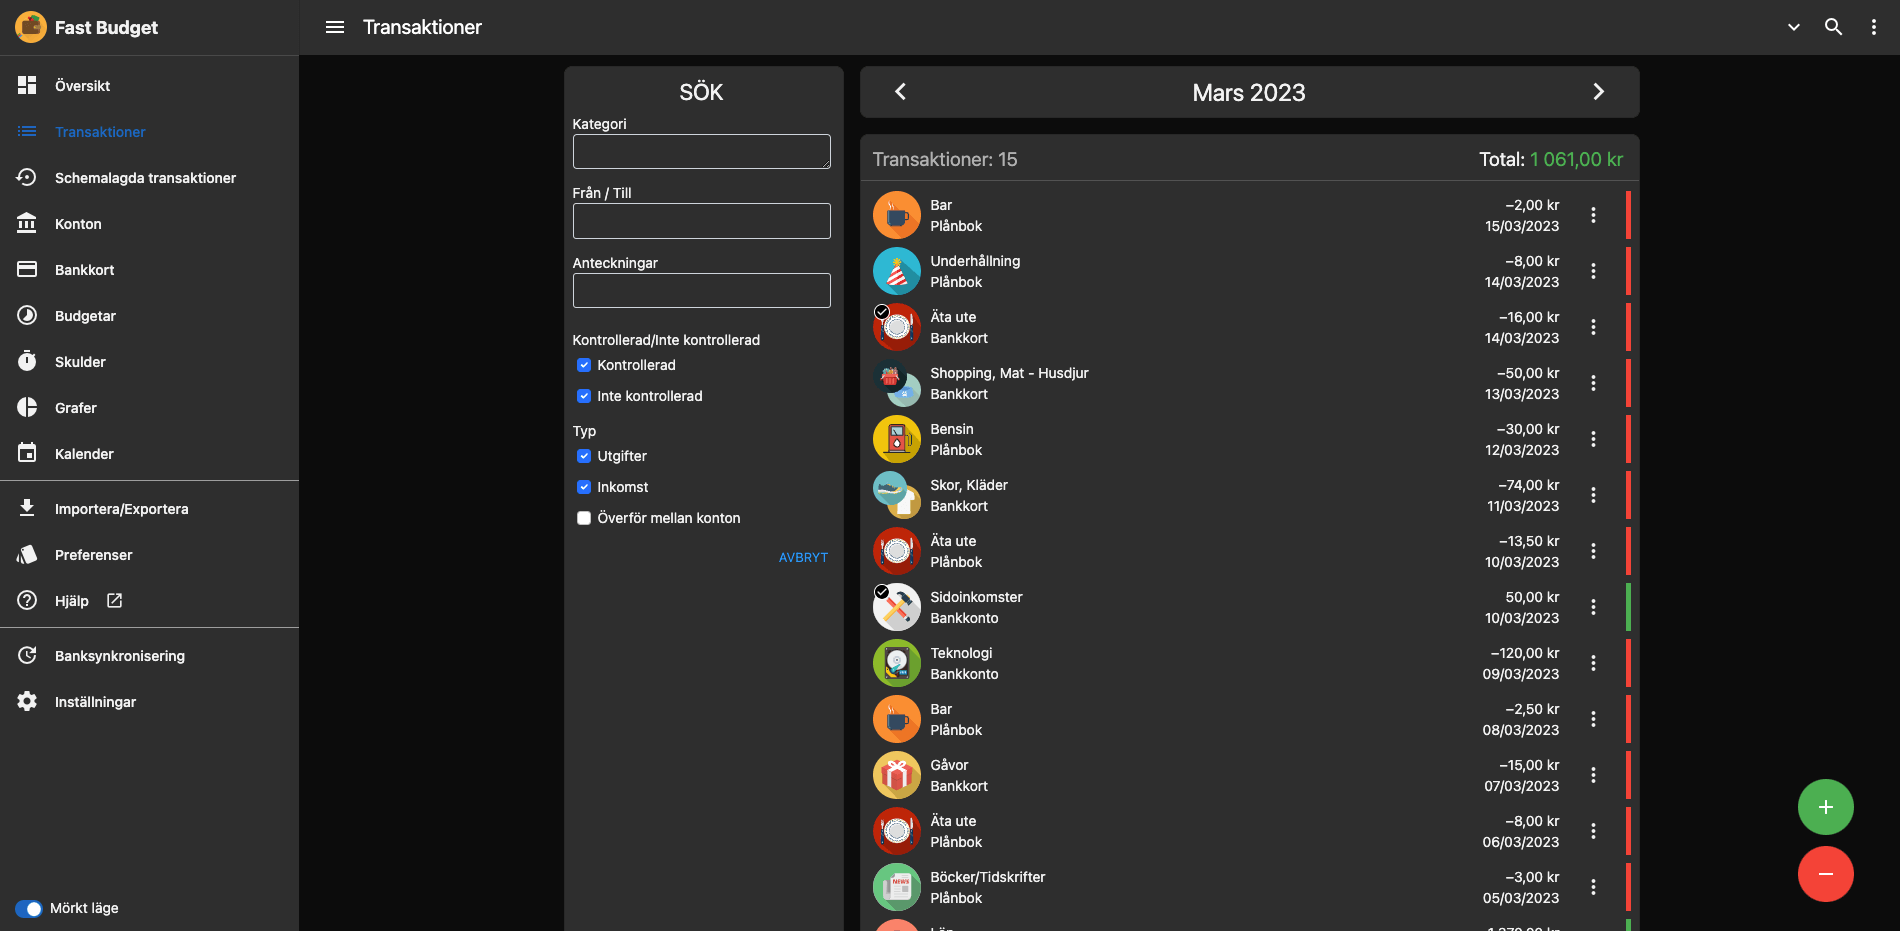Open options for the Sidoinkomster transaction
The width and height of the screenshot is (1900, 931).
[x=1593, y=607]
